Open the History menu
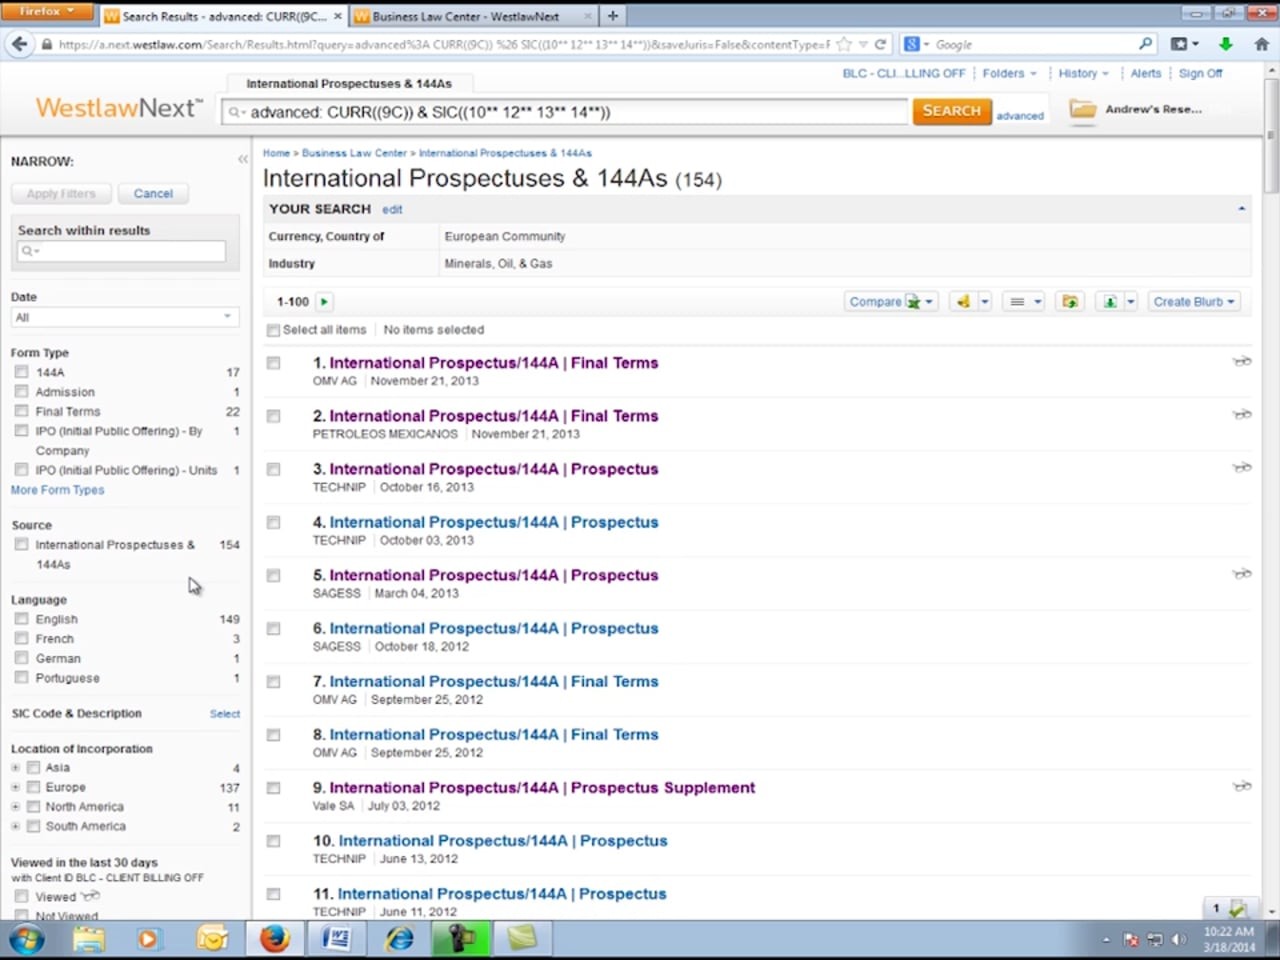The width and height of the screenshot is (1280, 960). 1083,73
